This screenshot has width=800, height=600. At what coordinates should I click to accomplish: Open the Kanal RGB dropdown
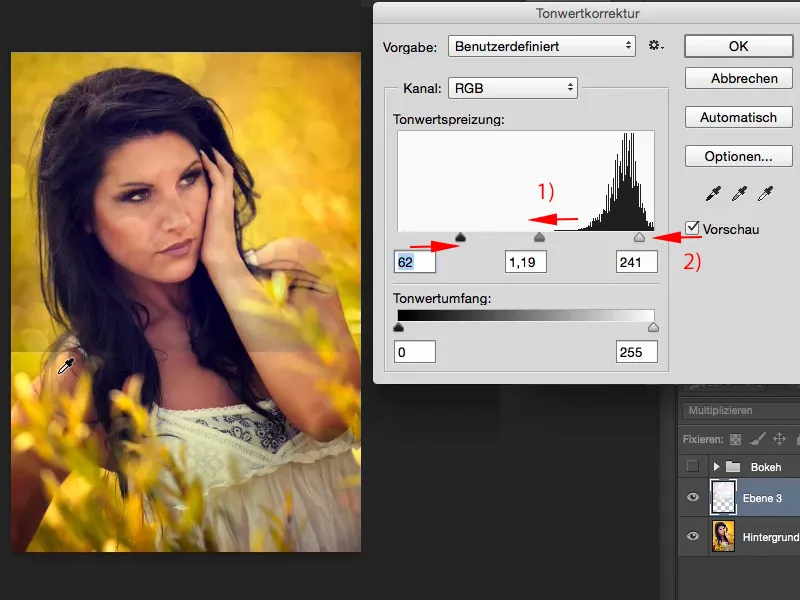(513, 88)
